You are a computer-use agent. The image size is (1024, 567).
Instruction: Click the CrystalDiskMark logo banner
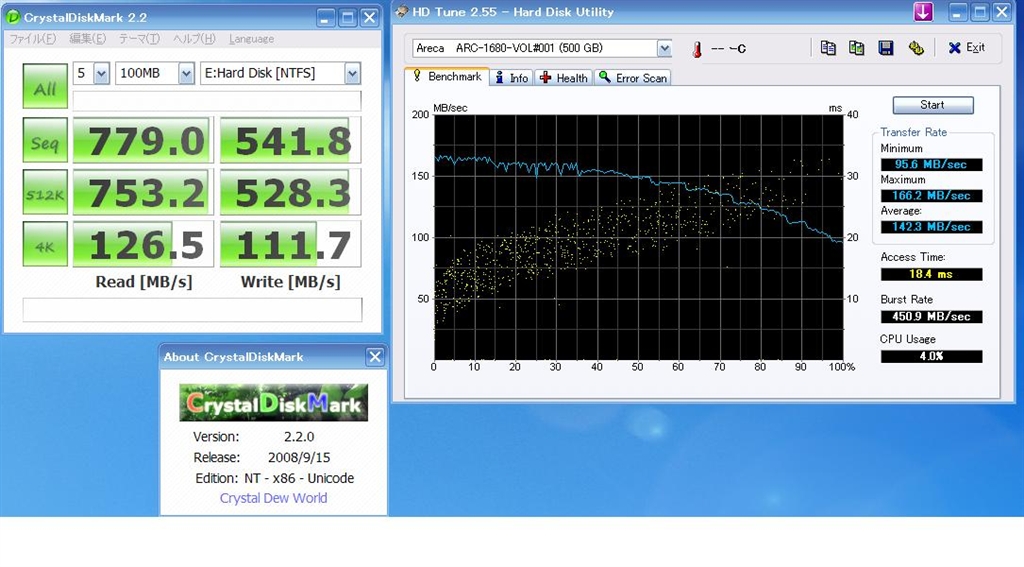tap(273, 403)
